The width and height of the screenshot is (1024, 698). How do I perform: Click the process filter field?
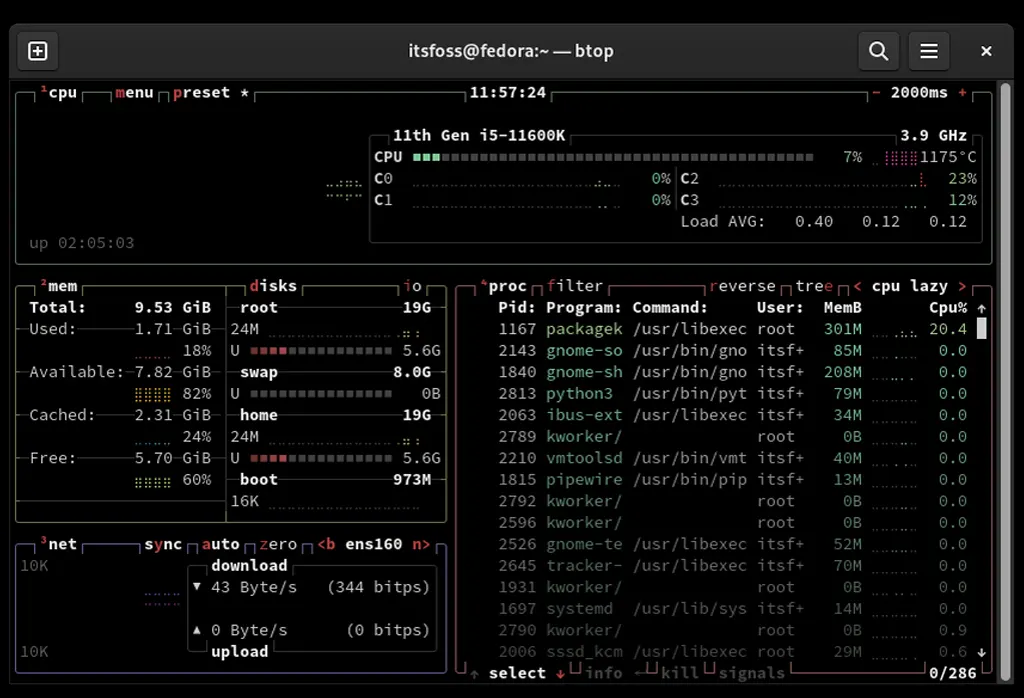pyautogui.click(x=575, y=286)
